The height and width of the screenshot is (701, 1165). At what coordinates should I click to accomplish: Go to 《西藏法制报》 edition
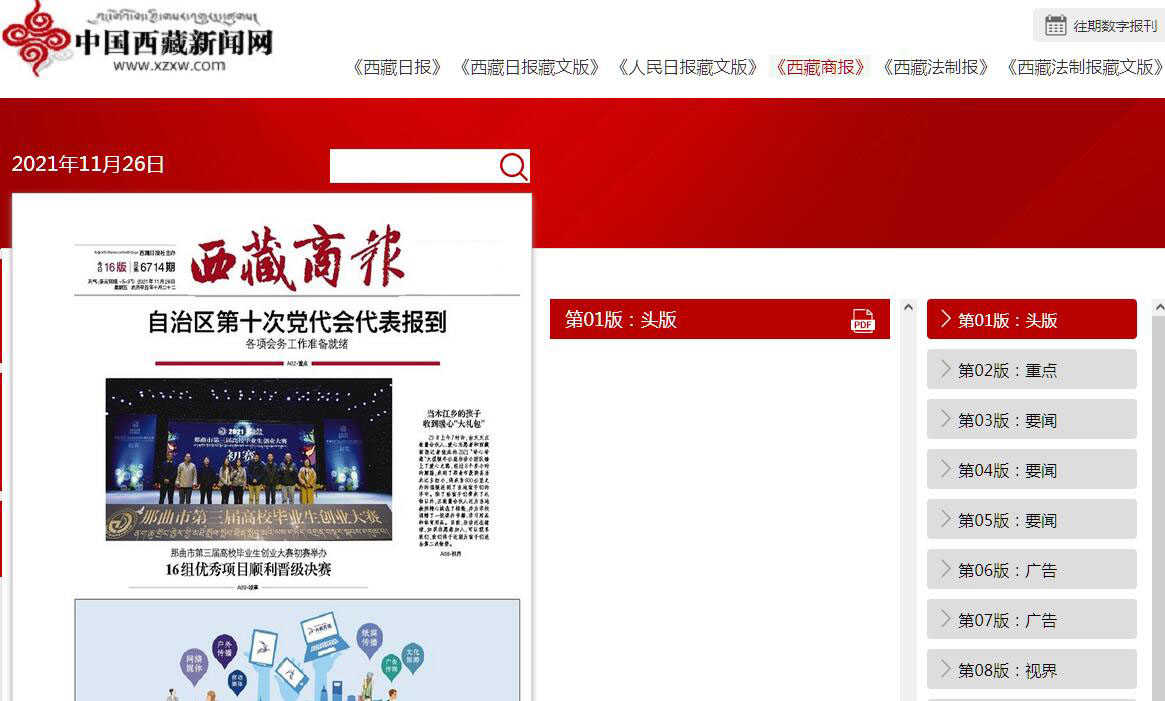935,67
